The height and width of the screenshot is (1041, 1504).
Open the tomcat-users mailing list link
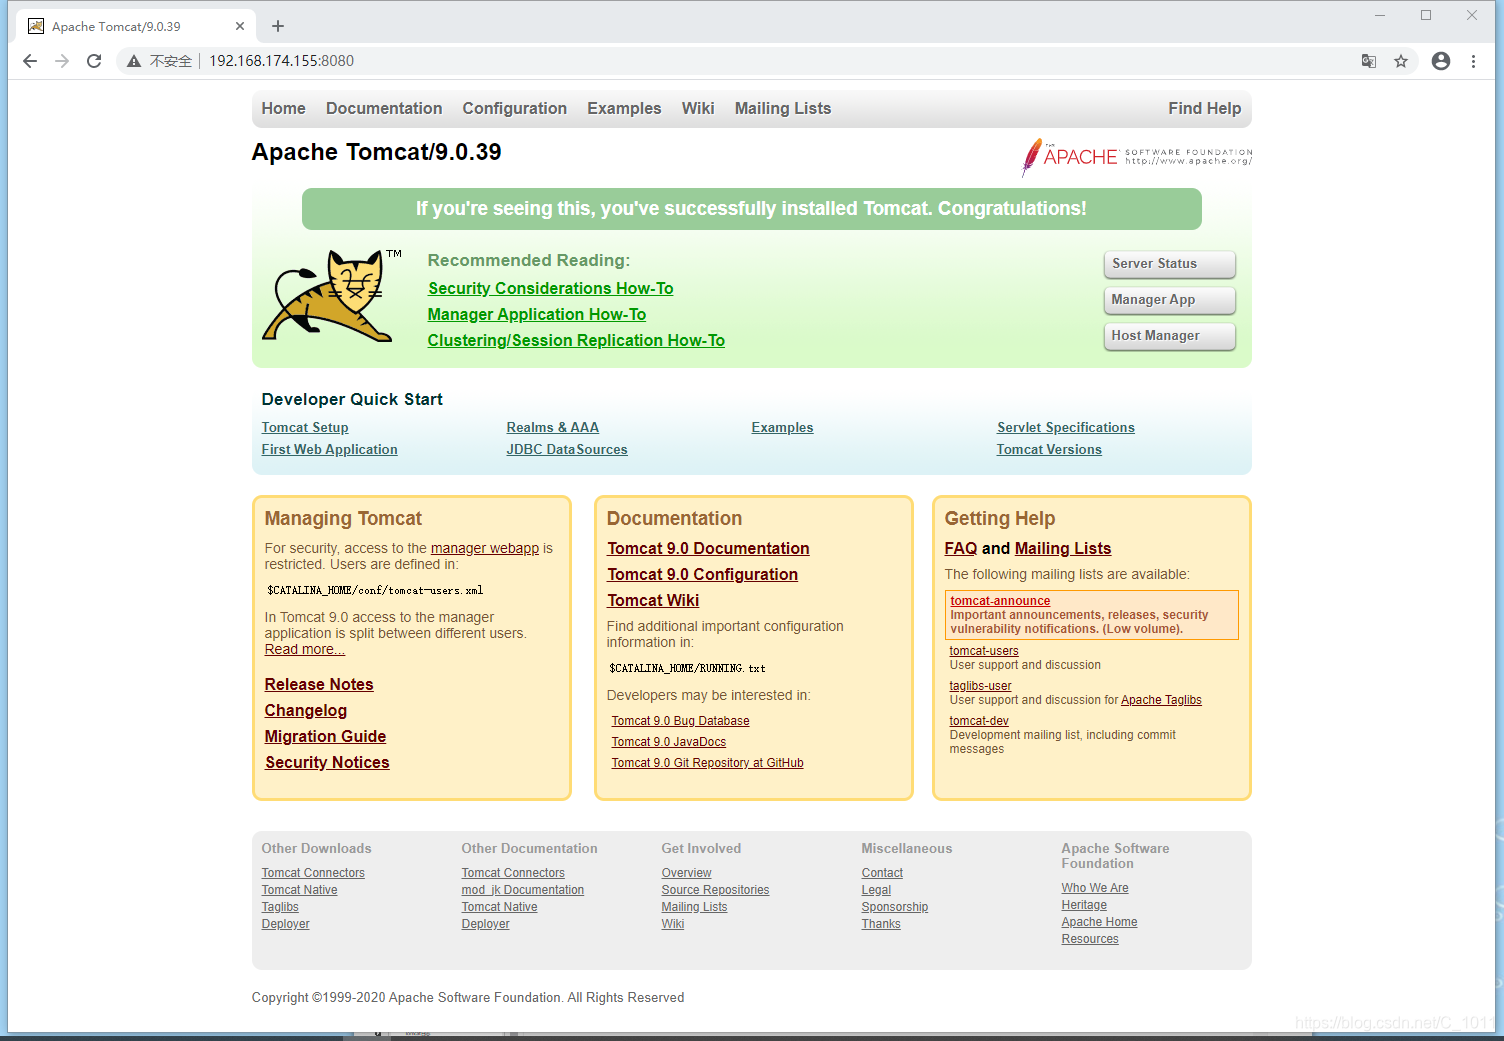click(984, 651)
